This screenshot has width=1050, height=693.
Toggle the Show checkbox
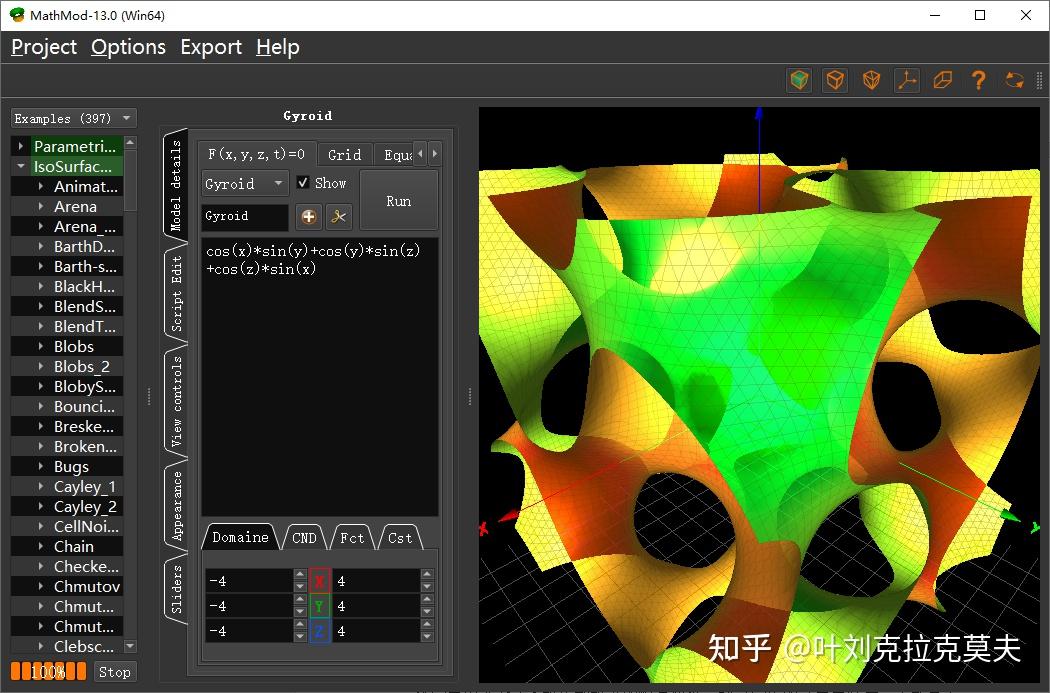pyautogui.click(x=303, y=183)
